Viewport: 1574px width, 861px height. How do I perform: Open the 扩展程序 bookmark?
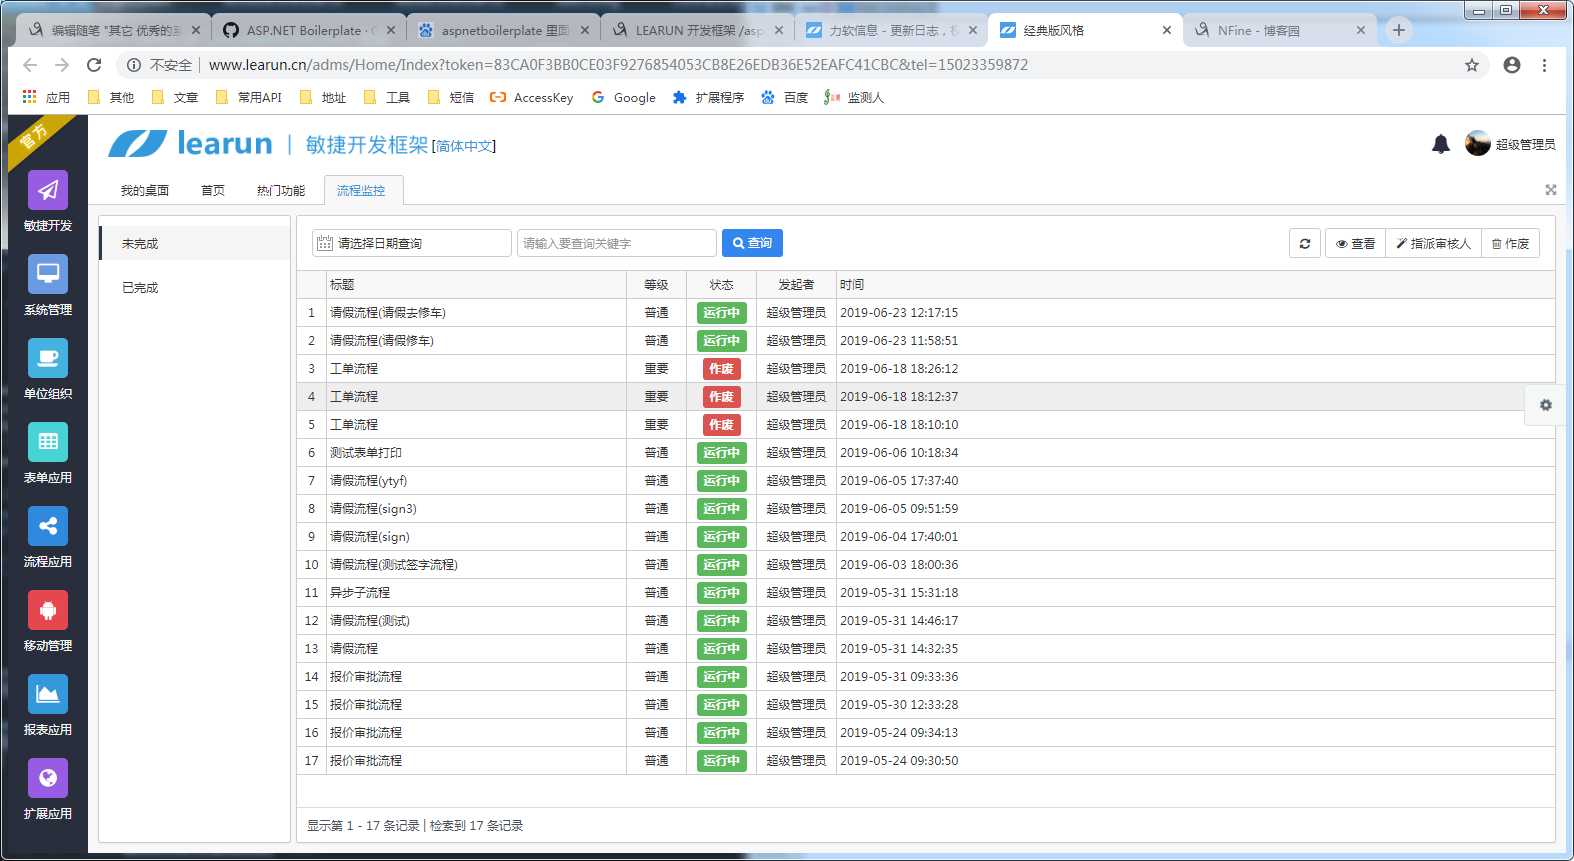pyautogui.click(x=708, y=97)
